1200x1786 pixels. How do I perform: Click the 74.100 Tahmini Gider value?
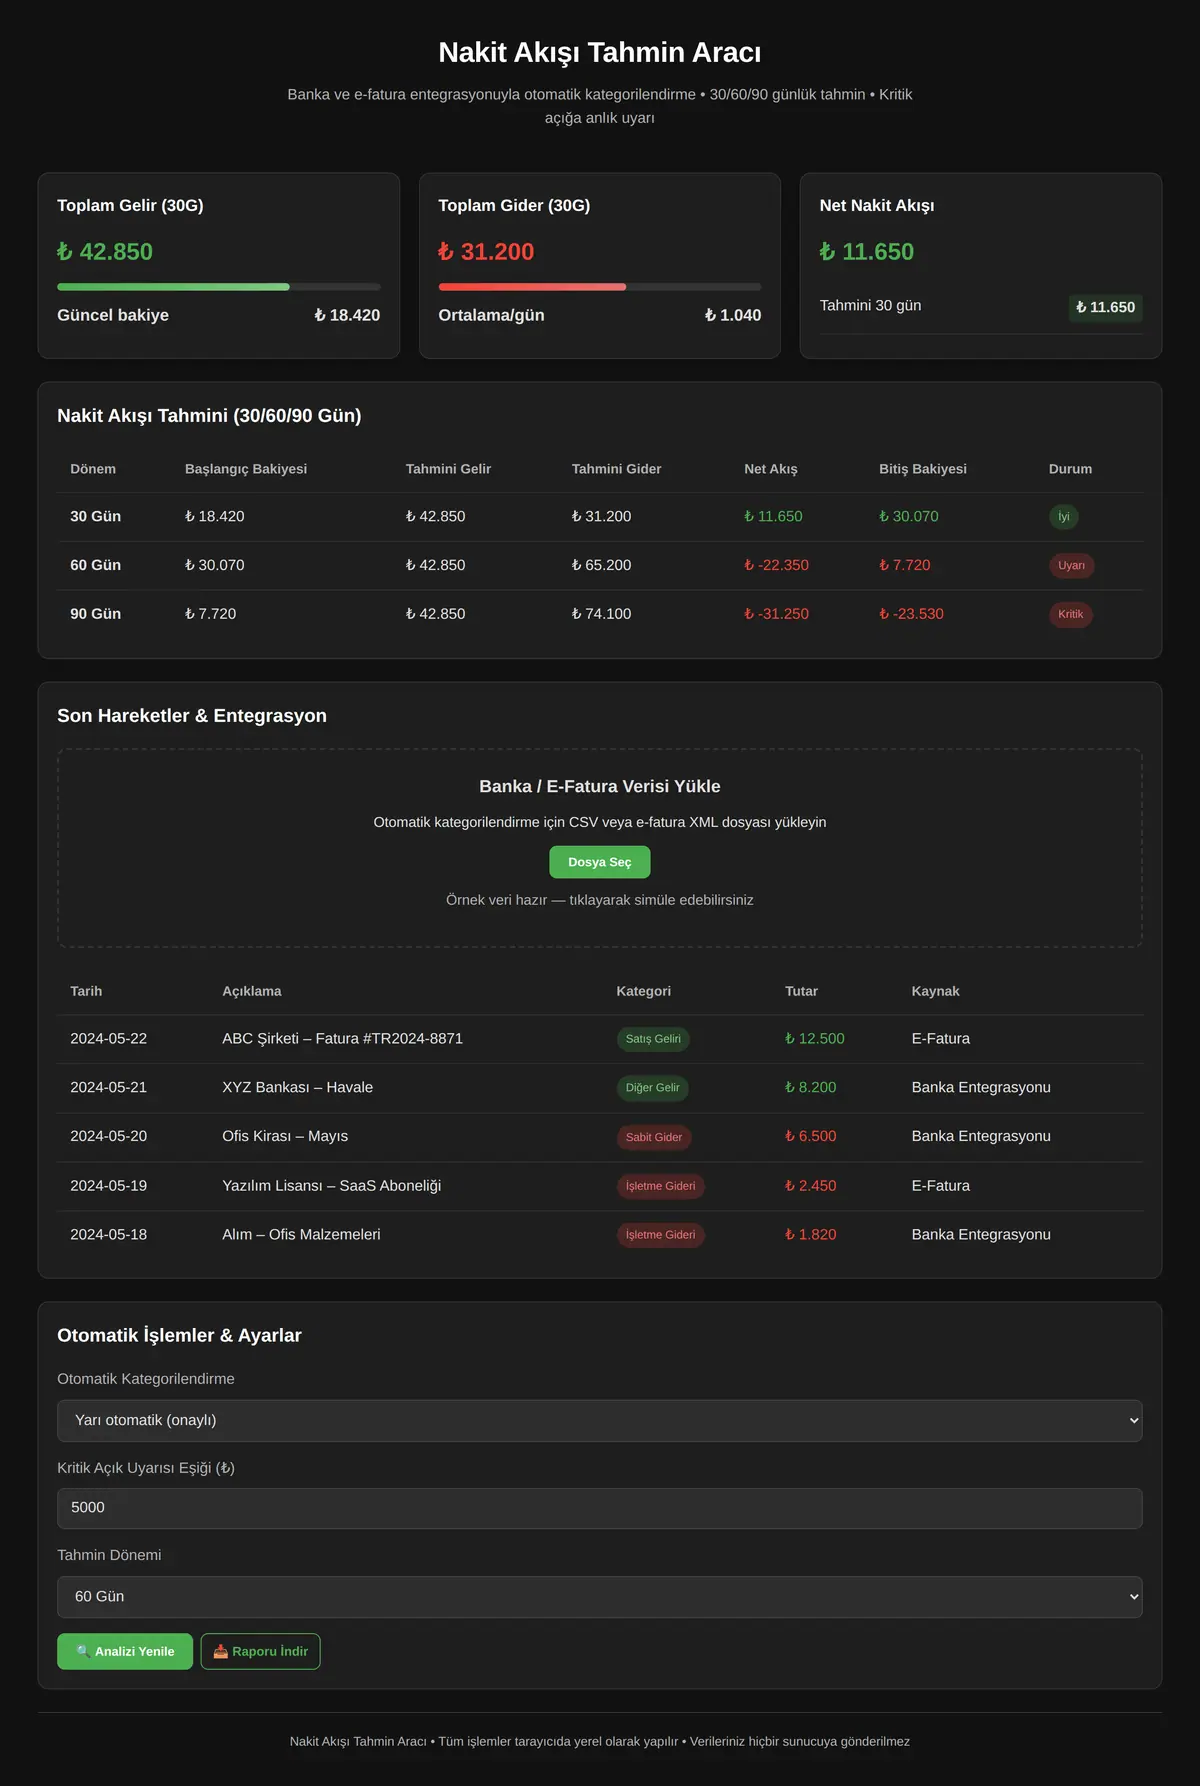[x=601, y=614]
